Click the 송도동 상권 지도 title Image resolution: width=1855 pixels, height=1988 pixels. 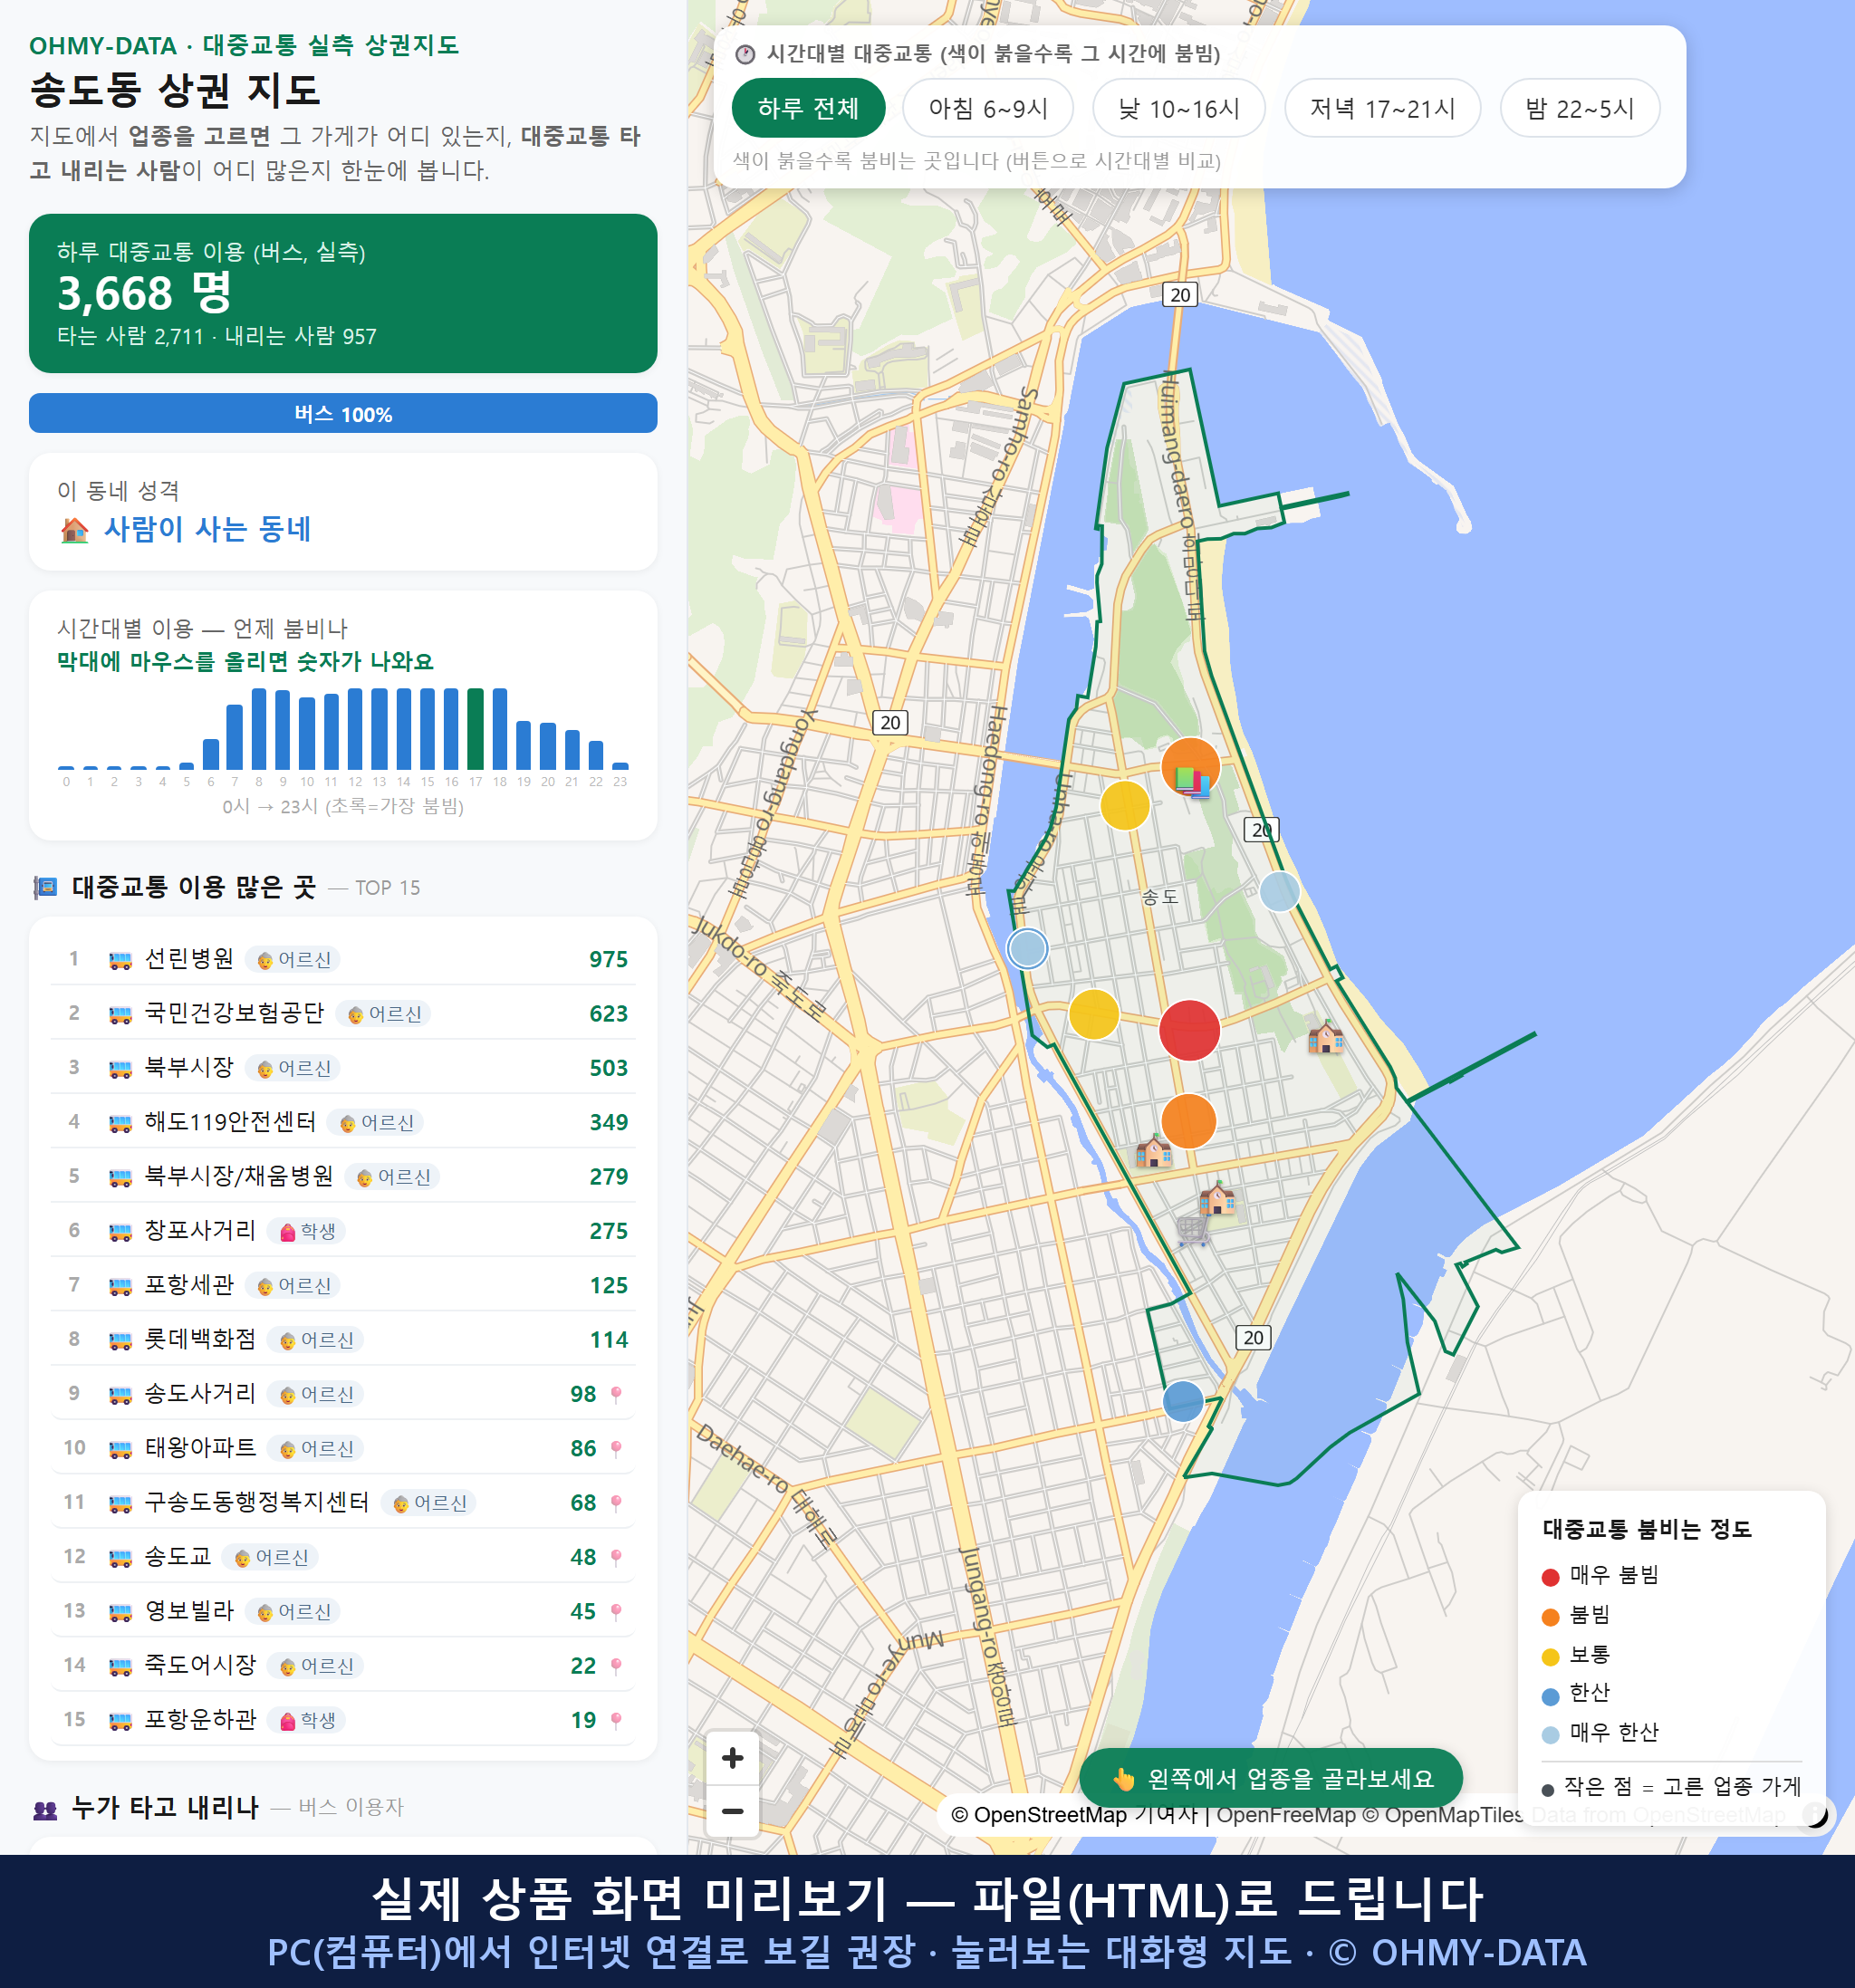[x=175, y=90]
